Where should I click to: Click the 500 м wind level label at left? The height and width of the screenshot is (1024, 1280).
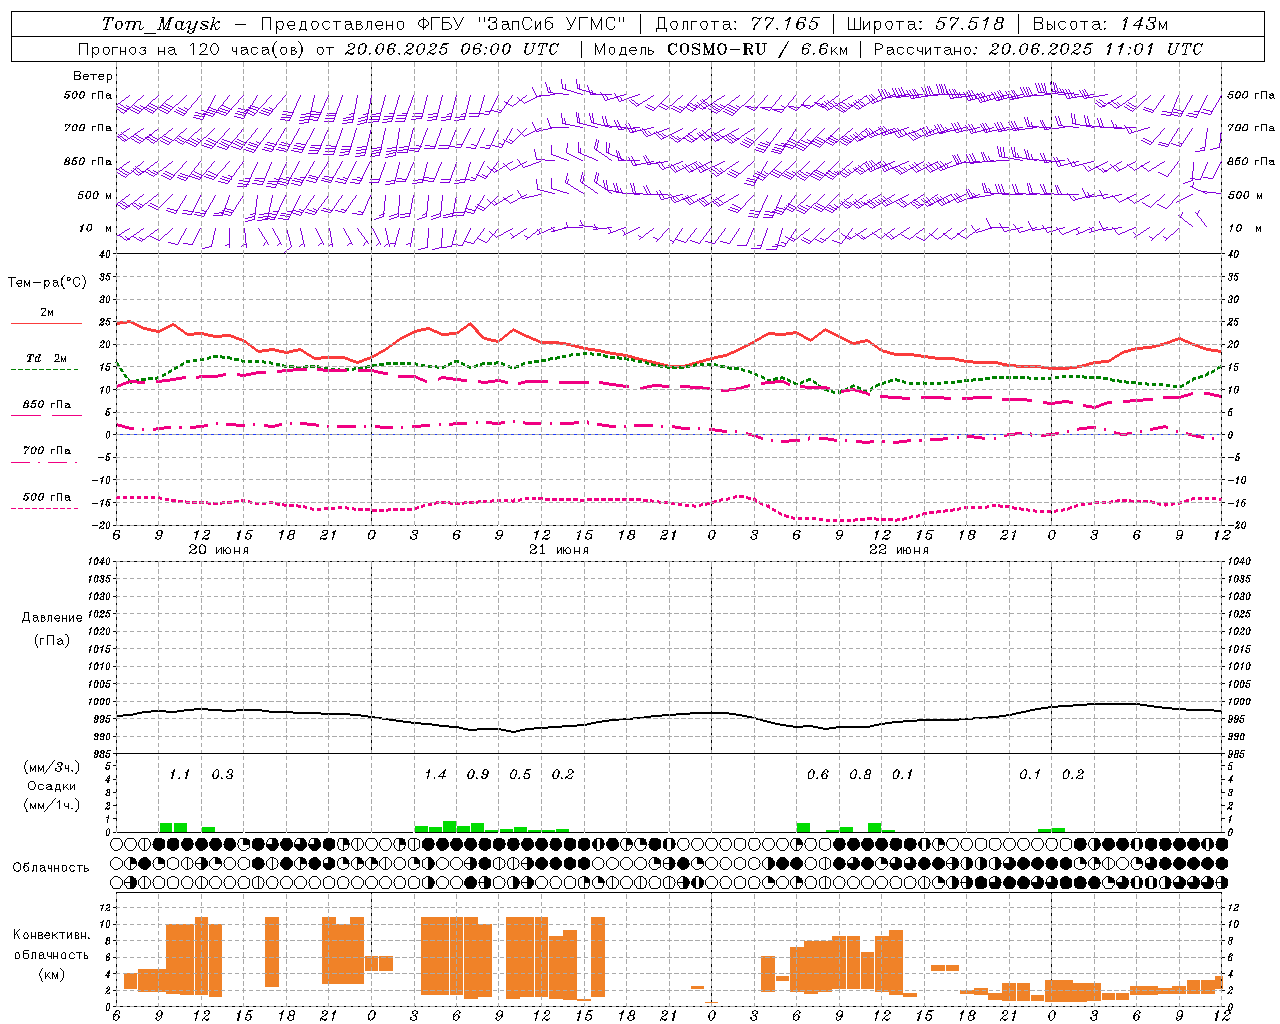click(x=95, y=195)
